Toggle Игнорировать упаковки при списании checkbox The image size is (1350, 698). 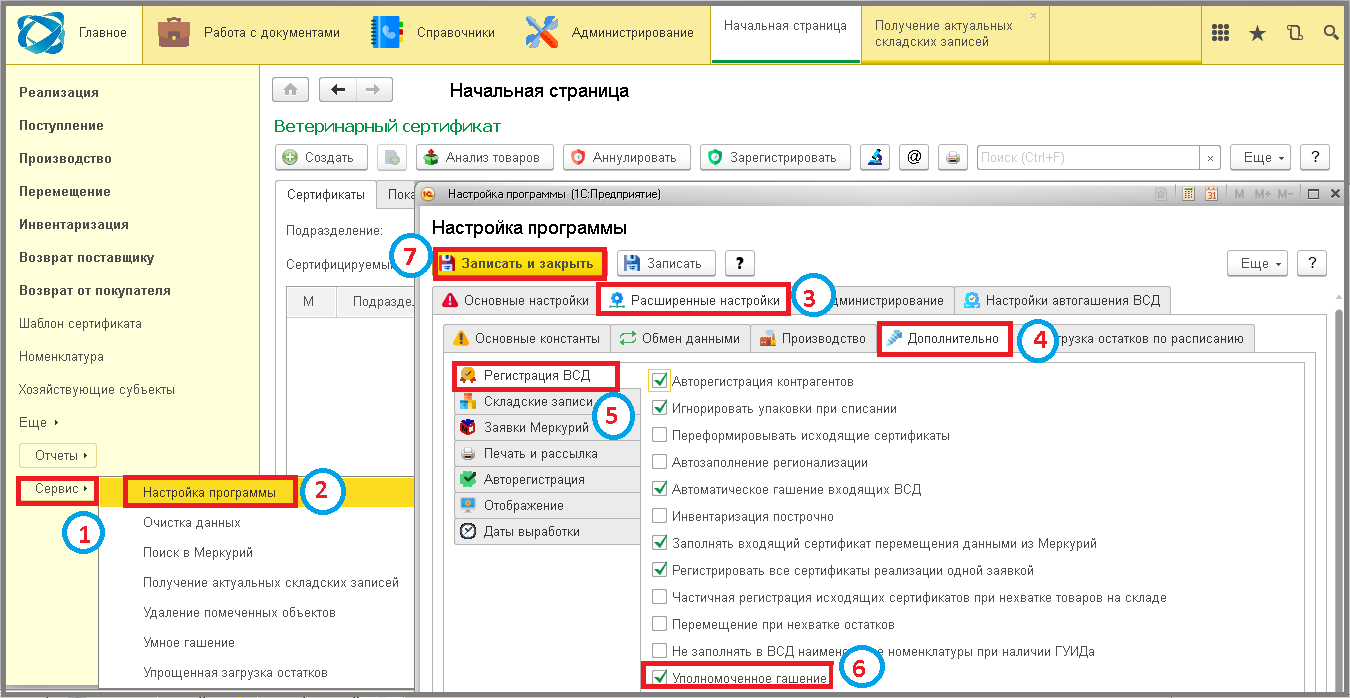click(x=660, y=408)
